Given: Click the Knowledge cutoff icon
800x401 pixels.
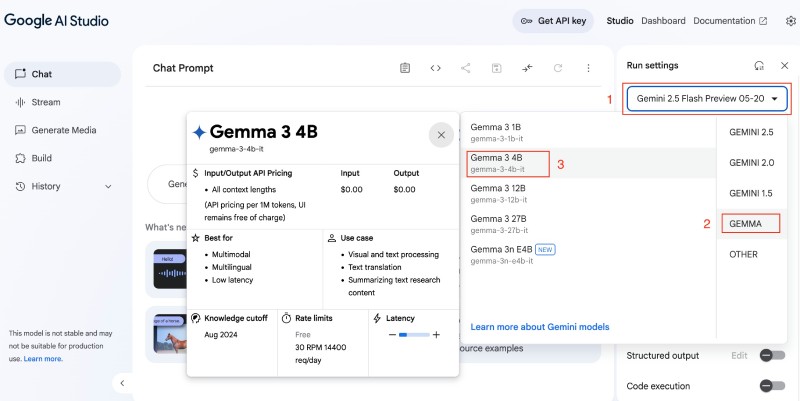Looking at the screenshot, I should tap(195, 318).
